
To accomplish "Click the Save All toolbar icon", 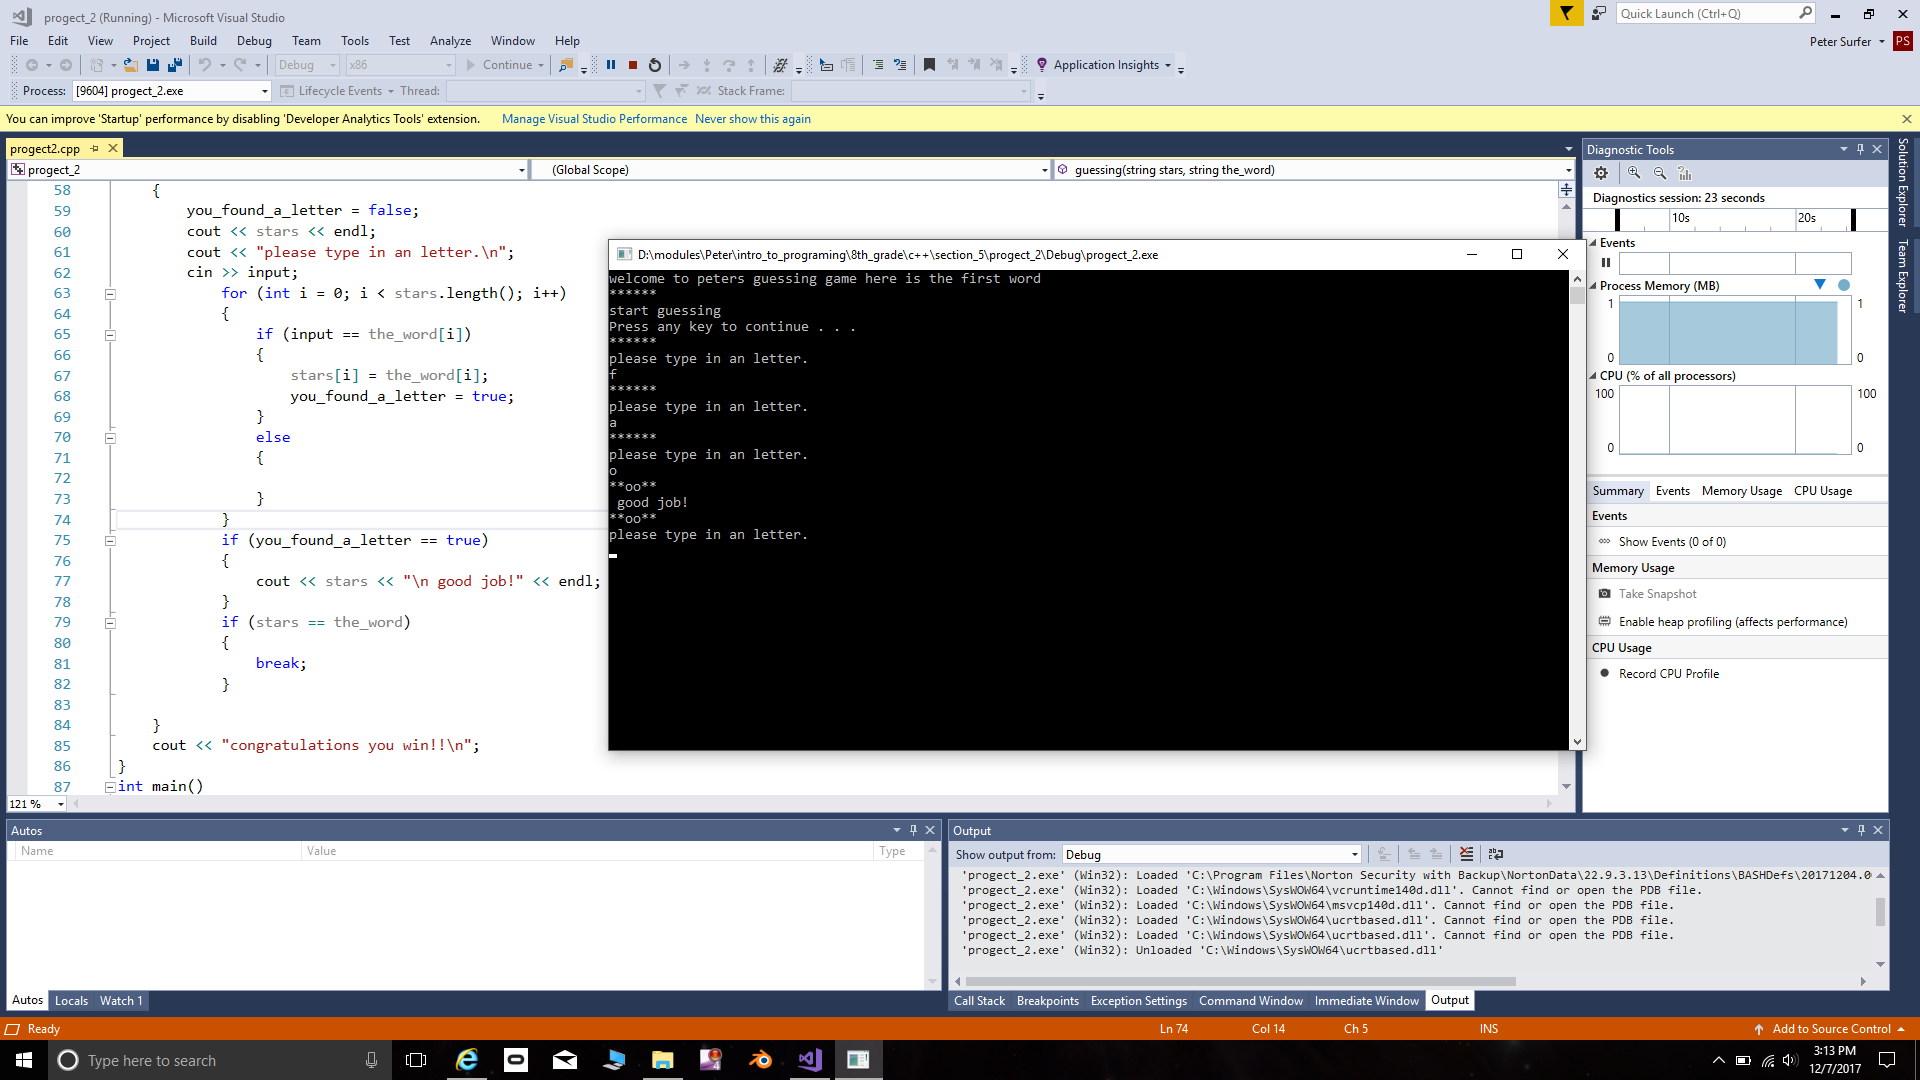I will coord(175,65).
